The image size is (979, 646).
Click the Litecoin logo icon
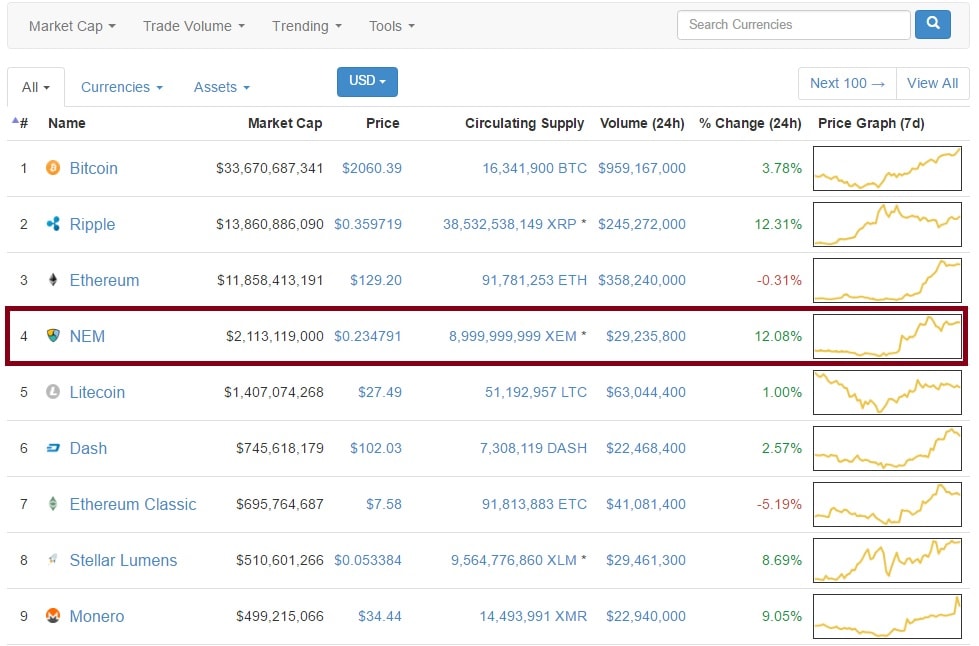pos(53,392)
